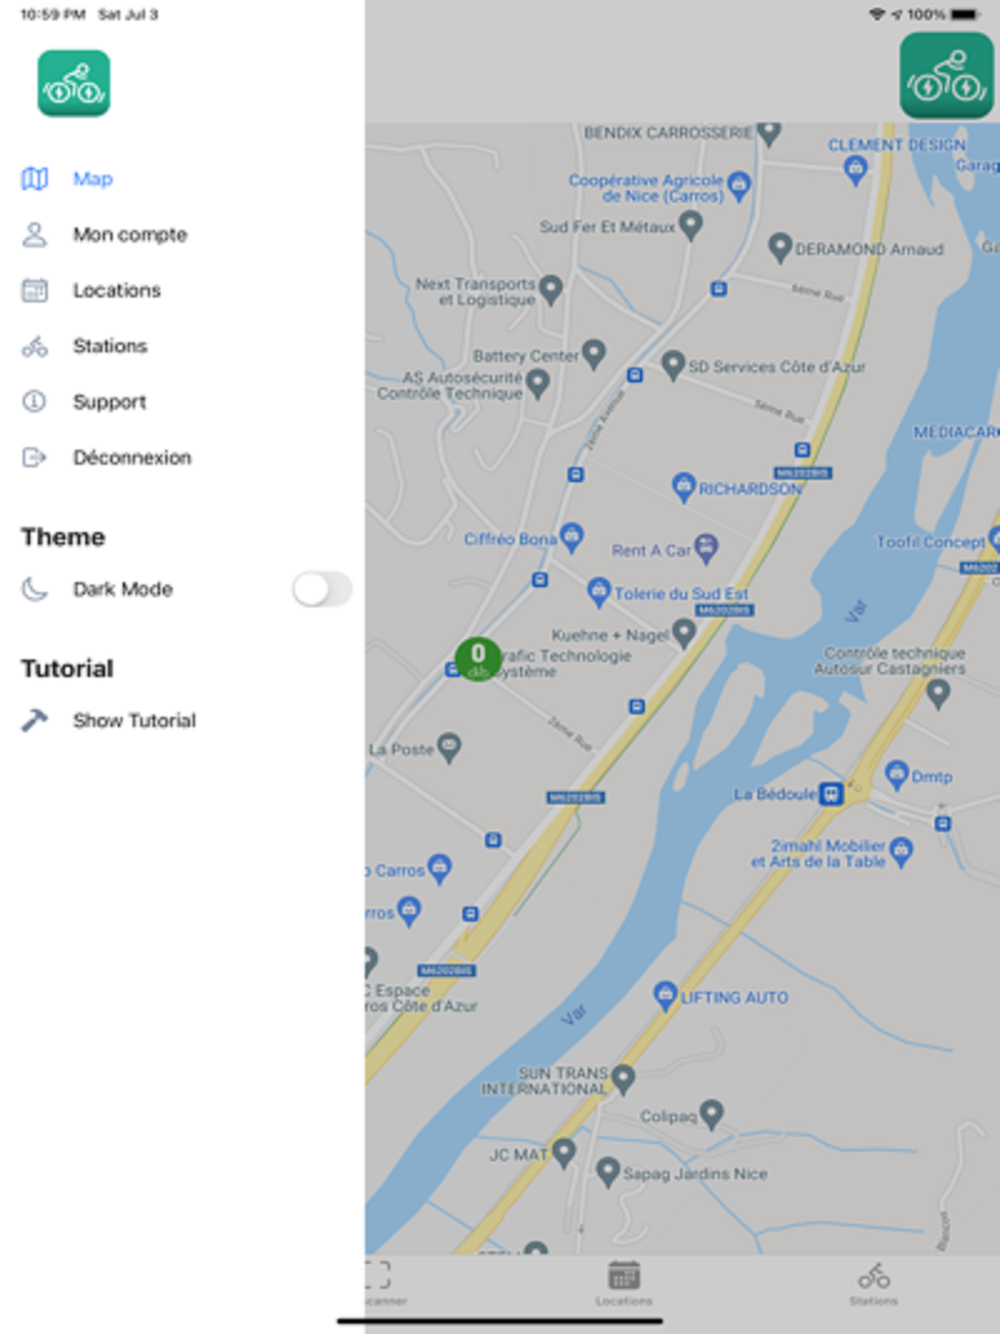Tap the LIFTING AUTO map pin
The image size is (1000, 1334).
click(665, 996)
